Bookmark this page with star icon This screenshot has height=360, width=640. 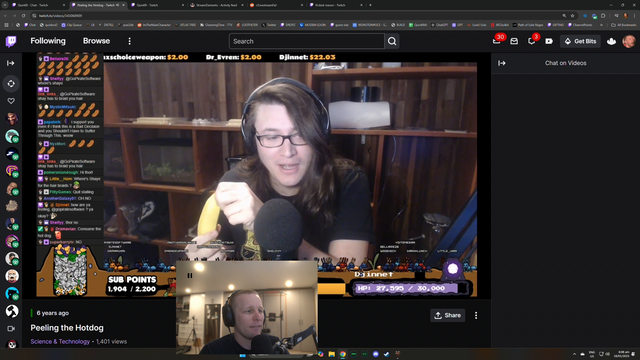click(x=572, y=16)
